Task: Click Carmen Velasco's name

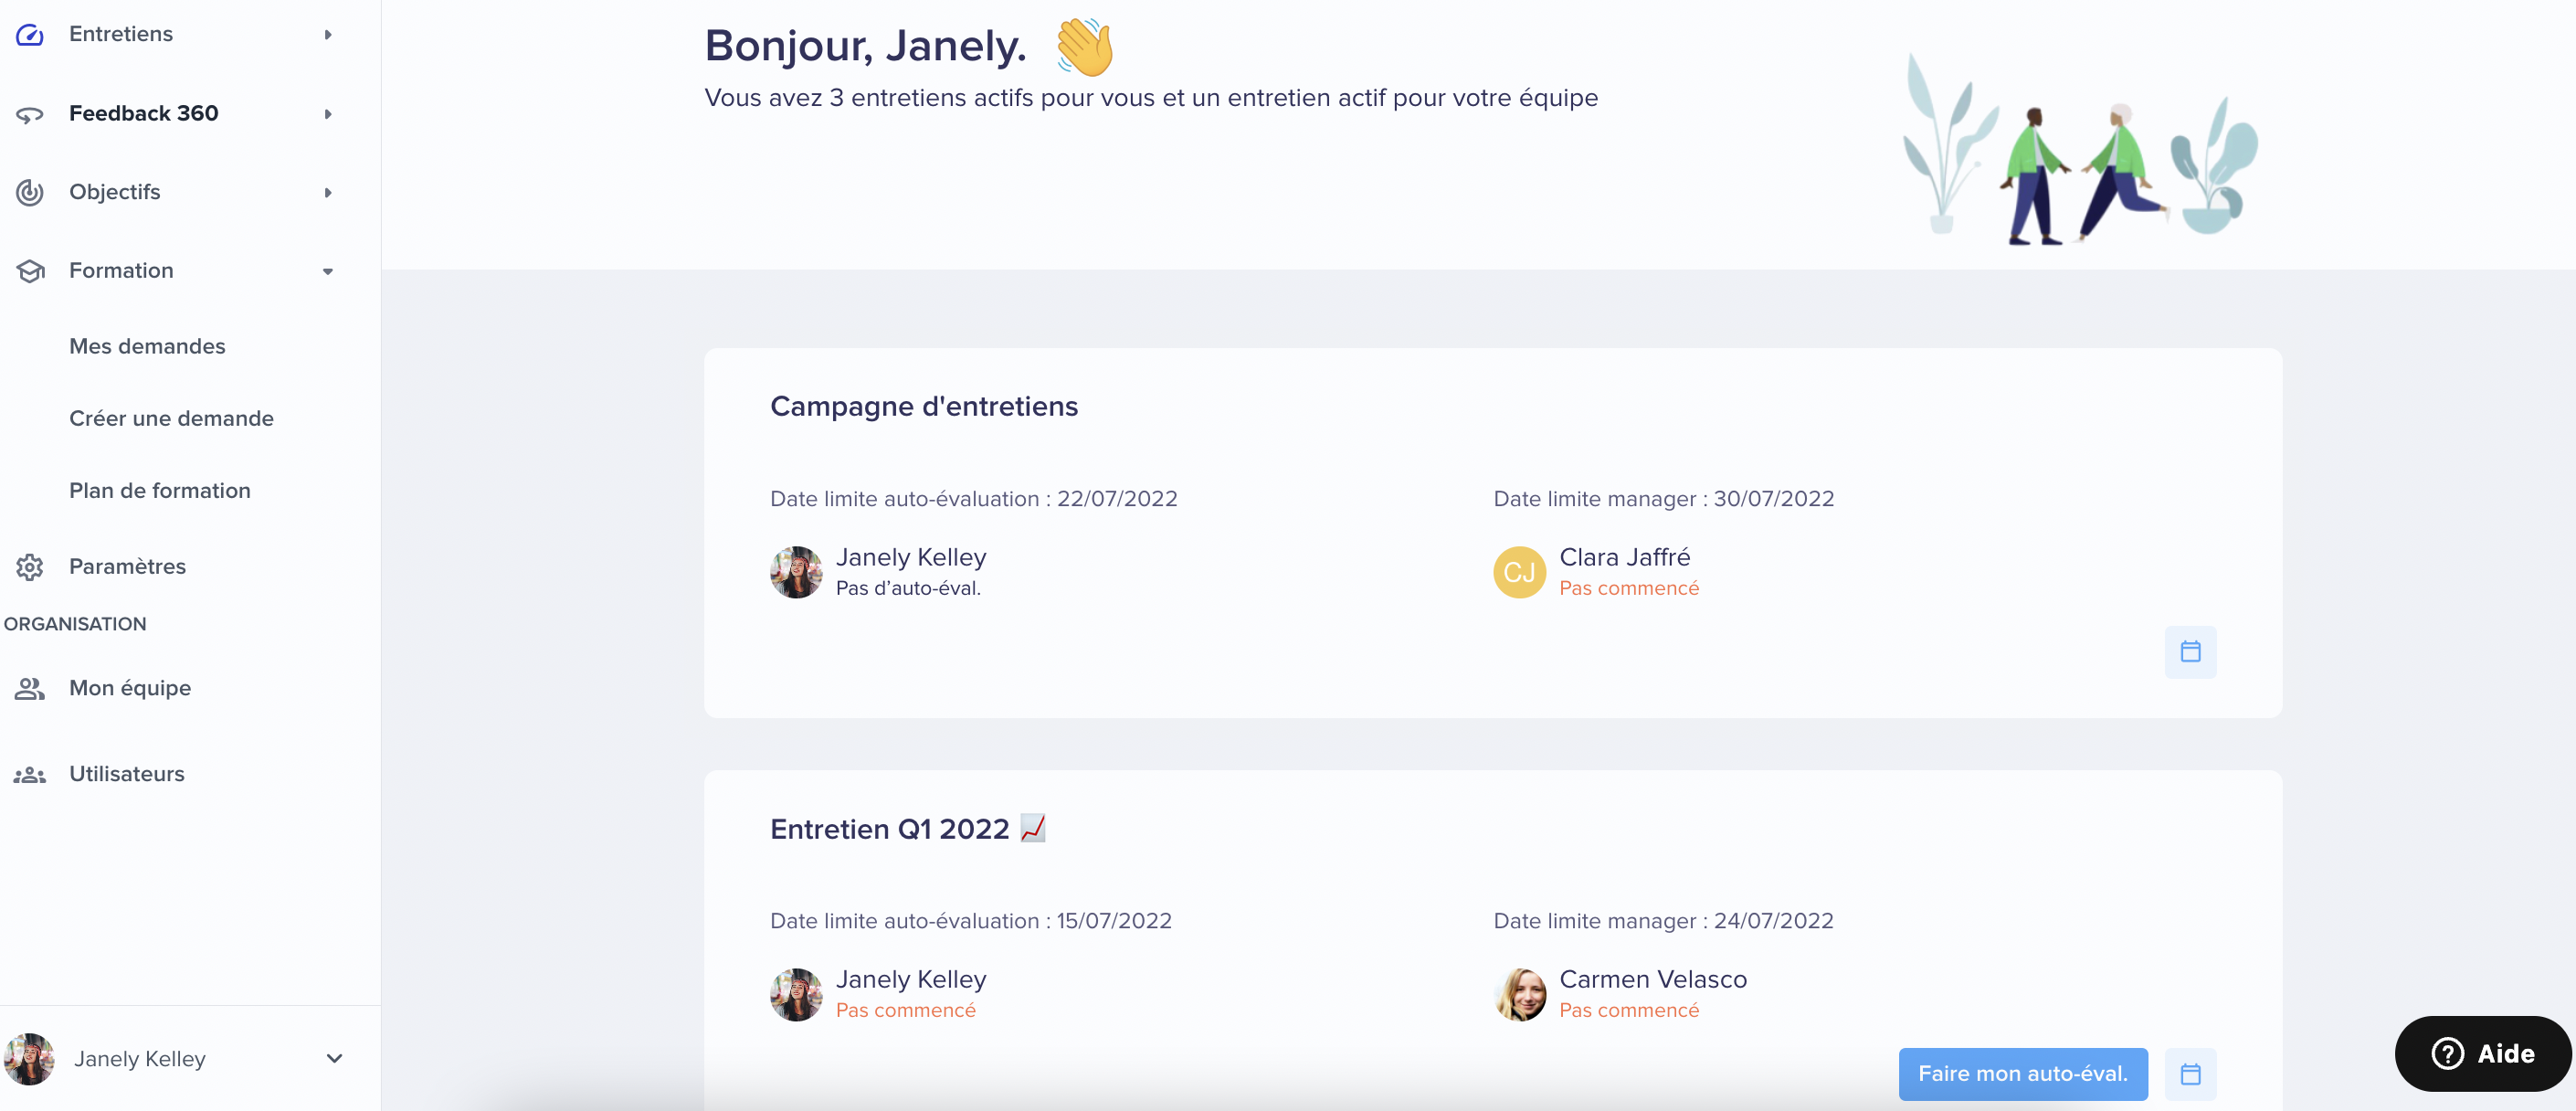Action: 1653,979
